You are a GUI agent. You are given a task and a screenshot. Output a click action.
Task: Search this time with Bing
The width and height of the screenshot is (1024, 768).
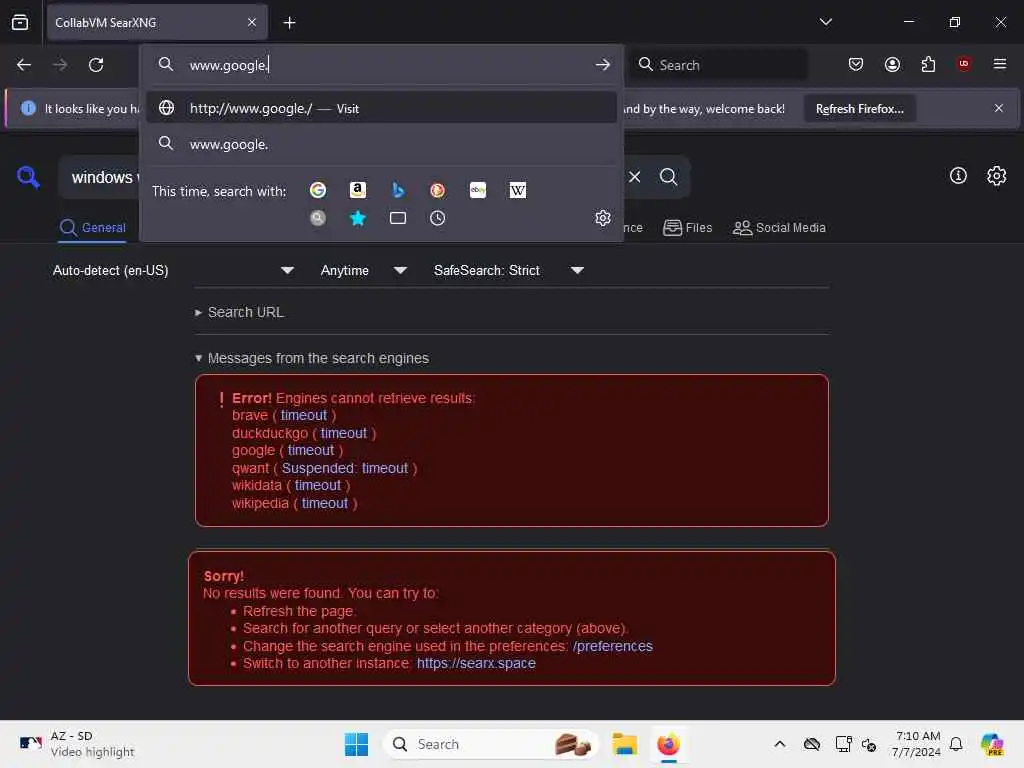pyautogui.click(x=398, y=190)
